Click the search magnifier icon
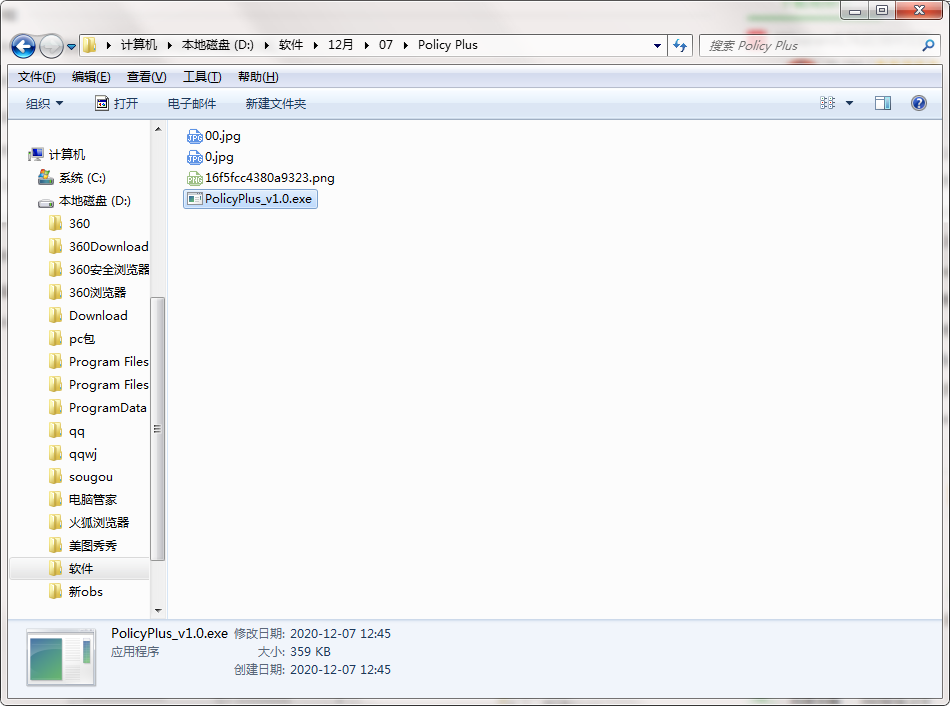Image resolution: width=950 pixels, height=706 pixels. coord(928,45)
